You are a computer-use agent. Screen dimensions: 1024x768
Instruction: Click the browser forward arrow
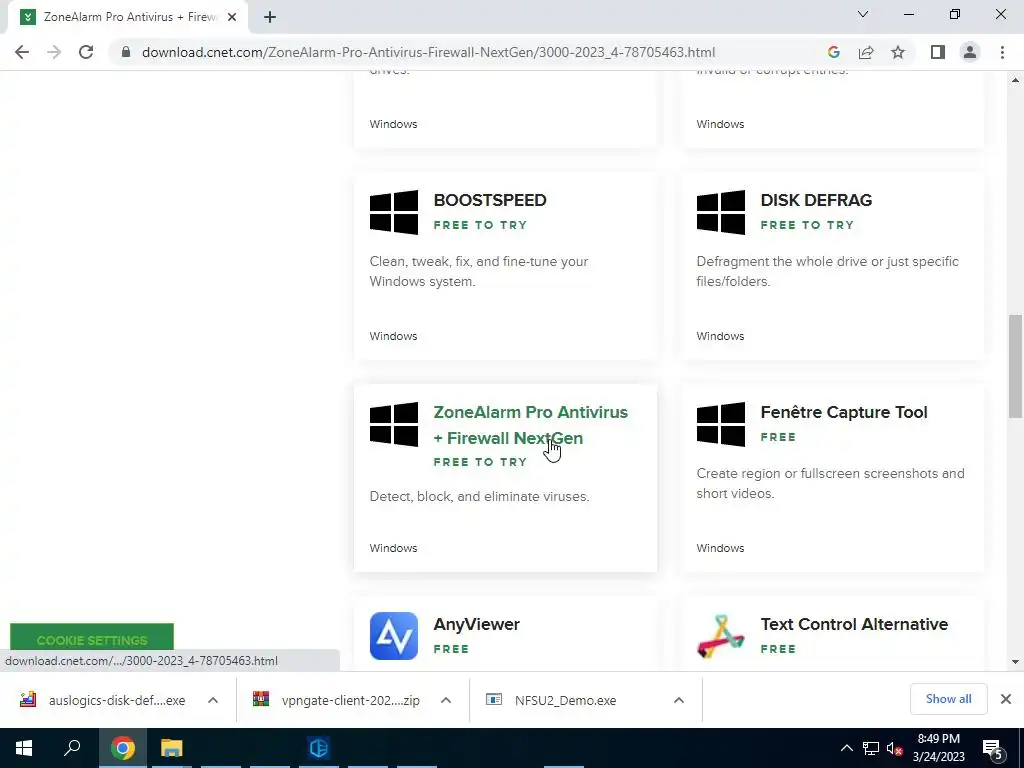click(54, 52)
